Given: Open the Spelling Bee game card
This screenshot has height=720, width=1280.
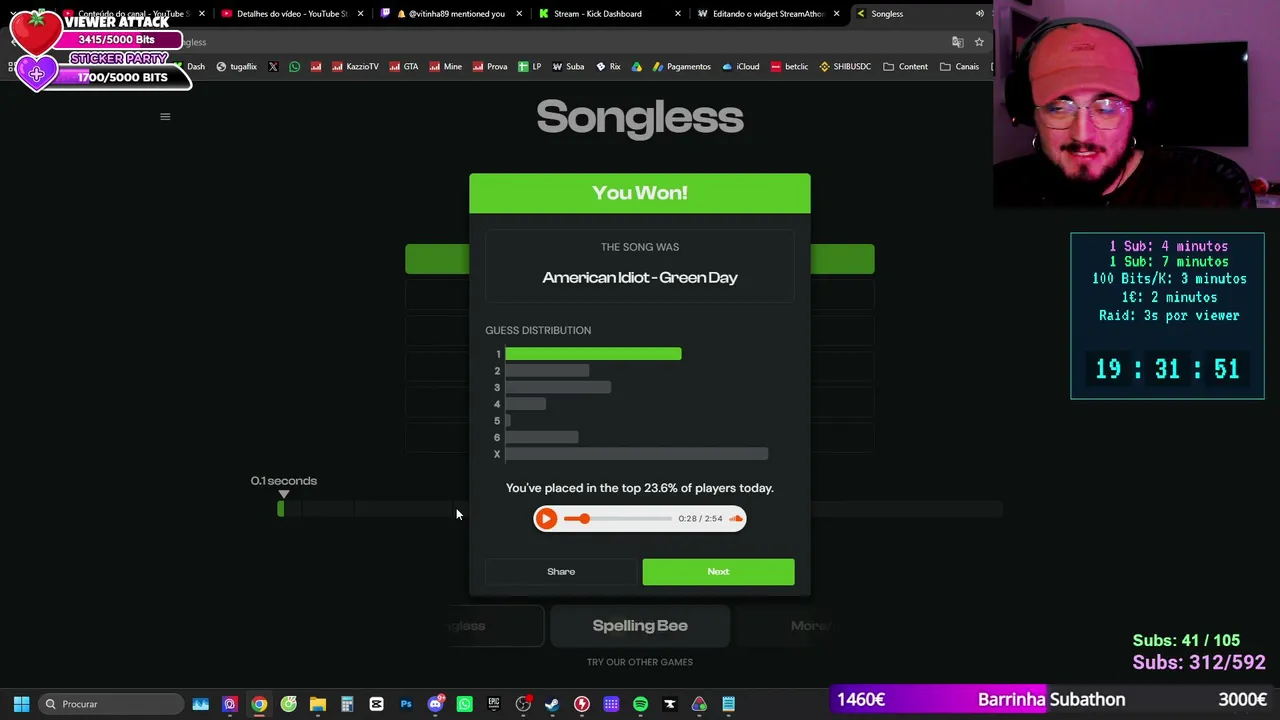Looking at the screenshot, I should pos(640,626).
